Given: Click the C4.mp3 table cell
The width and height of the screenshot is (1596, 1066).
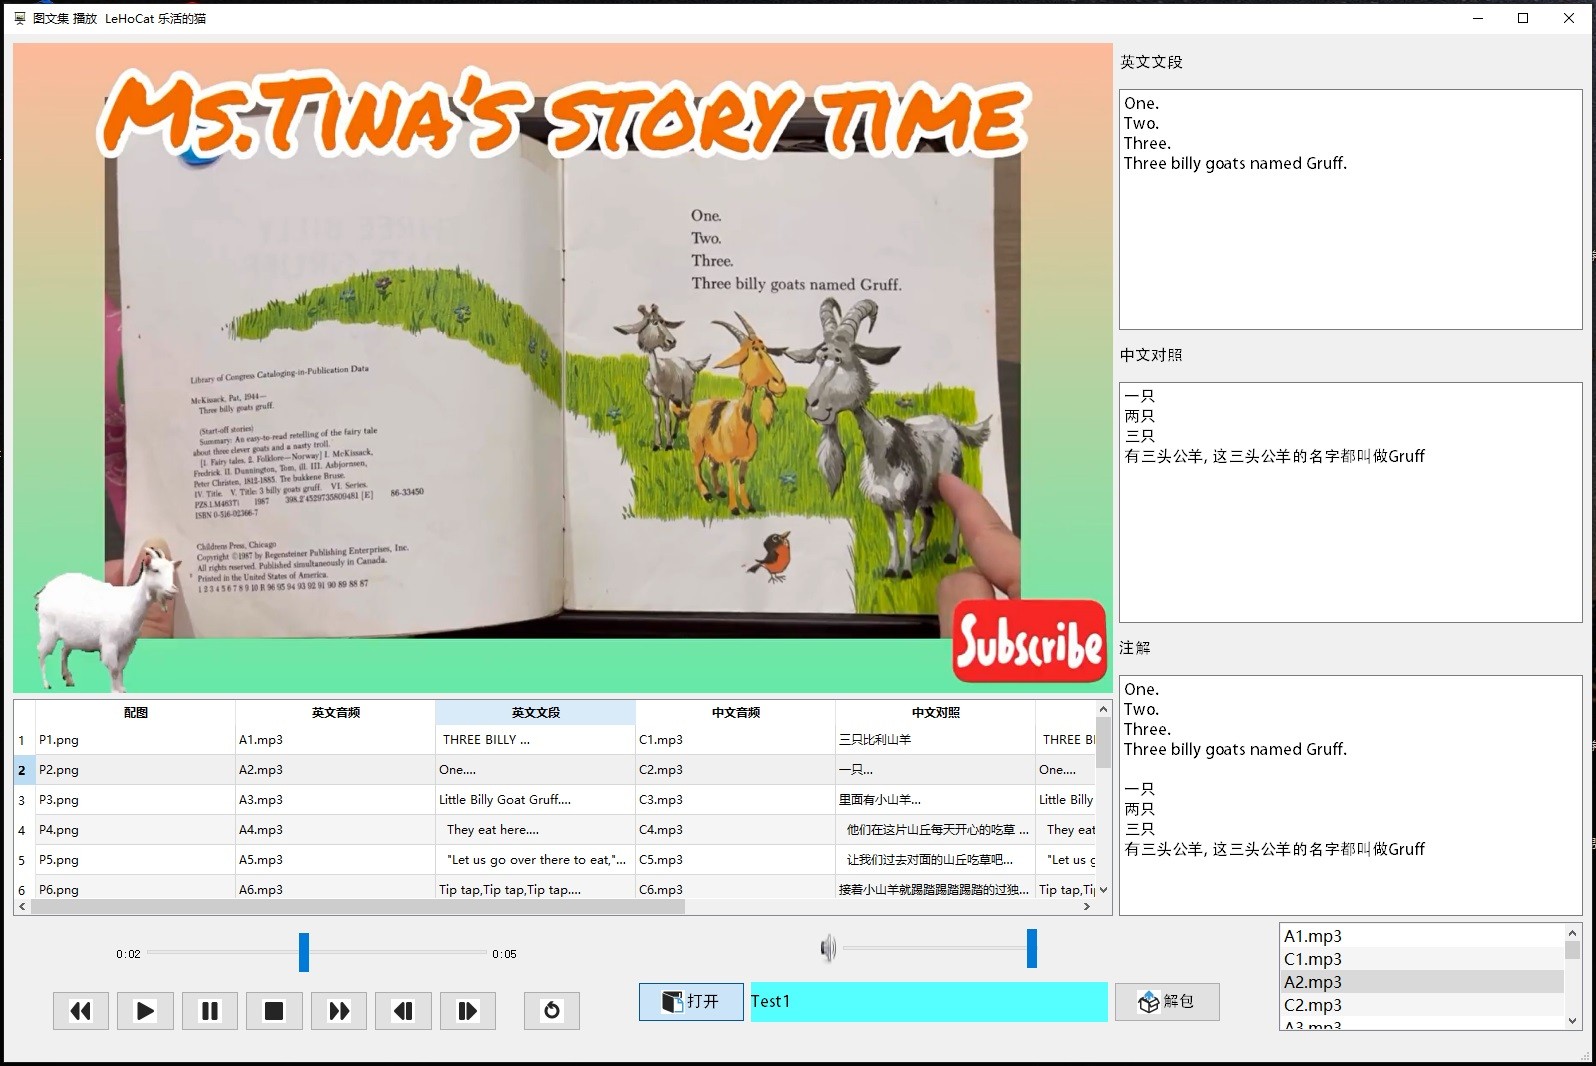Looking at the screenshot, I should point(735,830).
